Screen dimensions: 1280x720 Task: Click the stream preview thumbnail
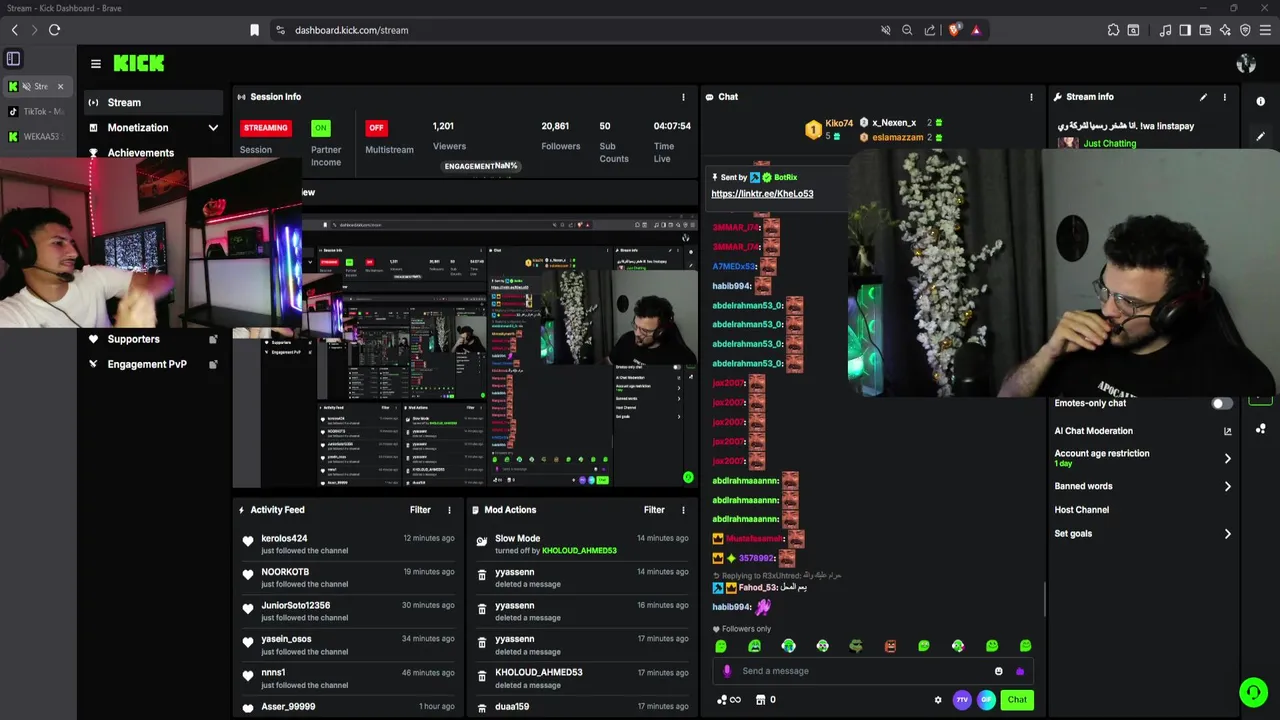pyautogui.click(x=465, y=350)
